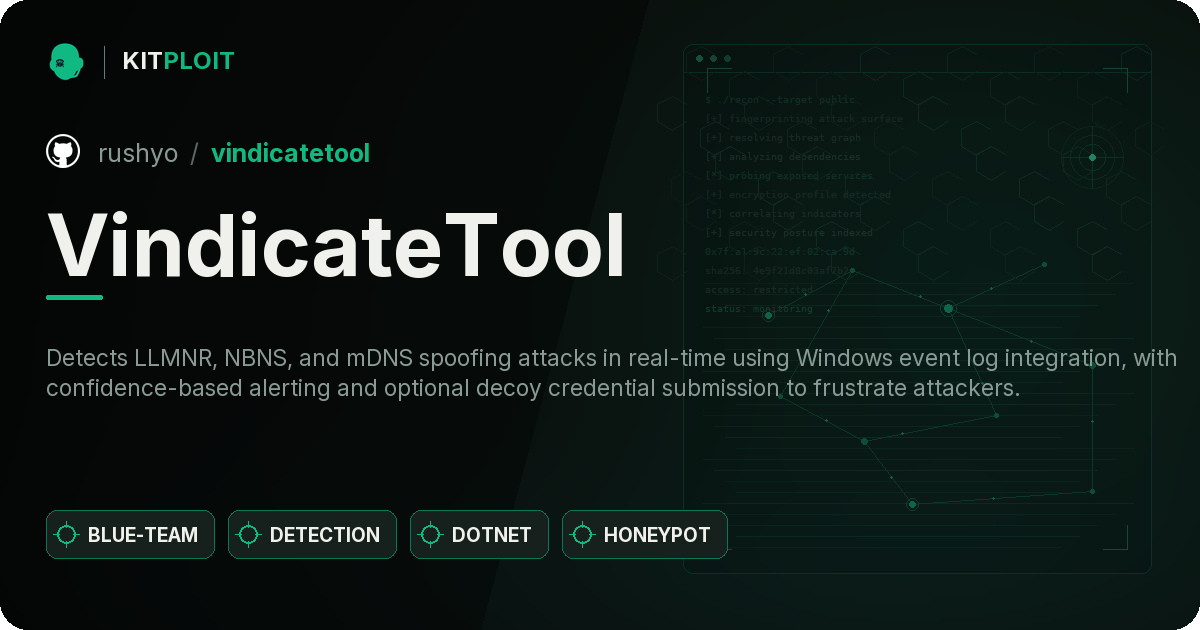This screenshot has height=630, width=1200.
Task: Click the KITPLOIT brand name text
Action: pyautogui.click(x=178, y=61)
